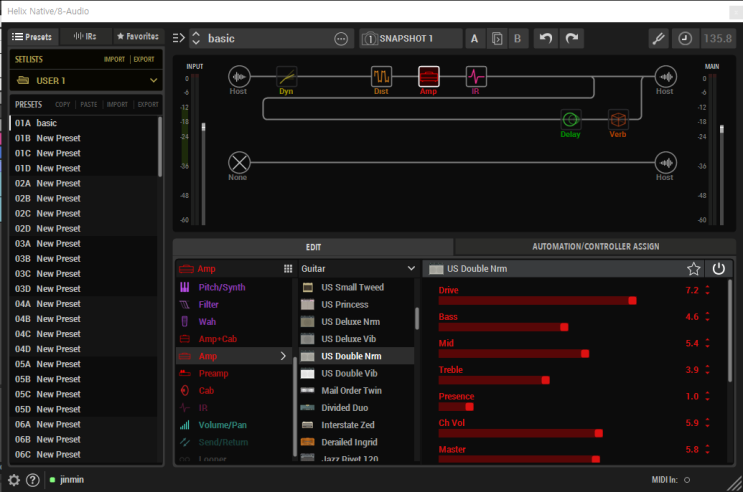Click the setlist IMPORT button
Screen dimensions: 743x492
point(114,60)
